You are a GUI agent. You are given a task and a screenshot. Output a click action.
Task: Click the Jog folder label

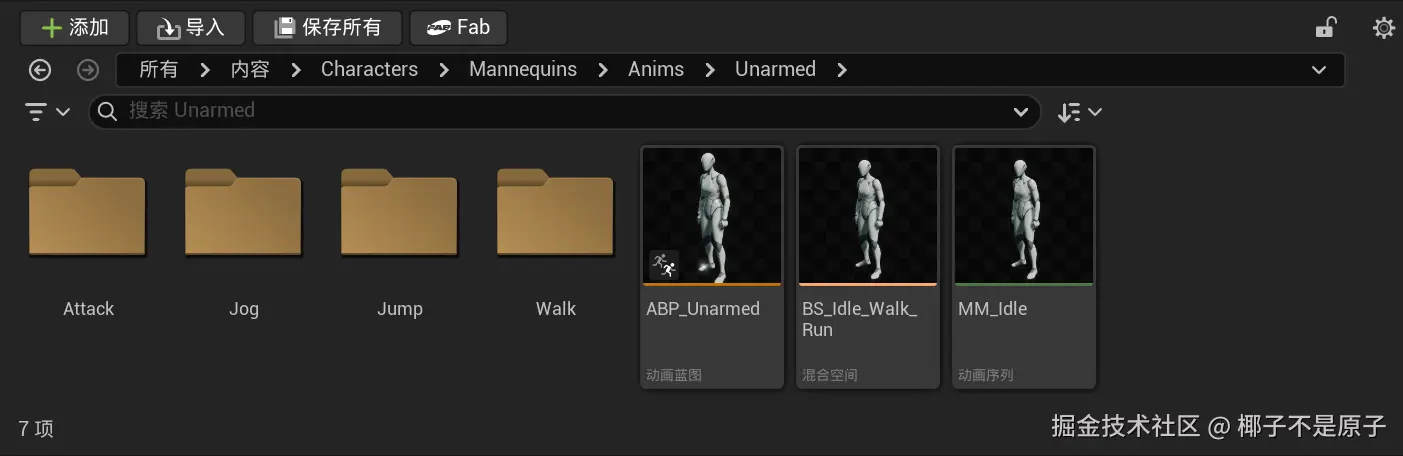pyautogui.click(x=244, y=309)
